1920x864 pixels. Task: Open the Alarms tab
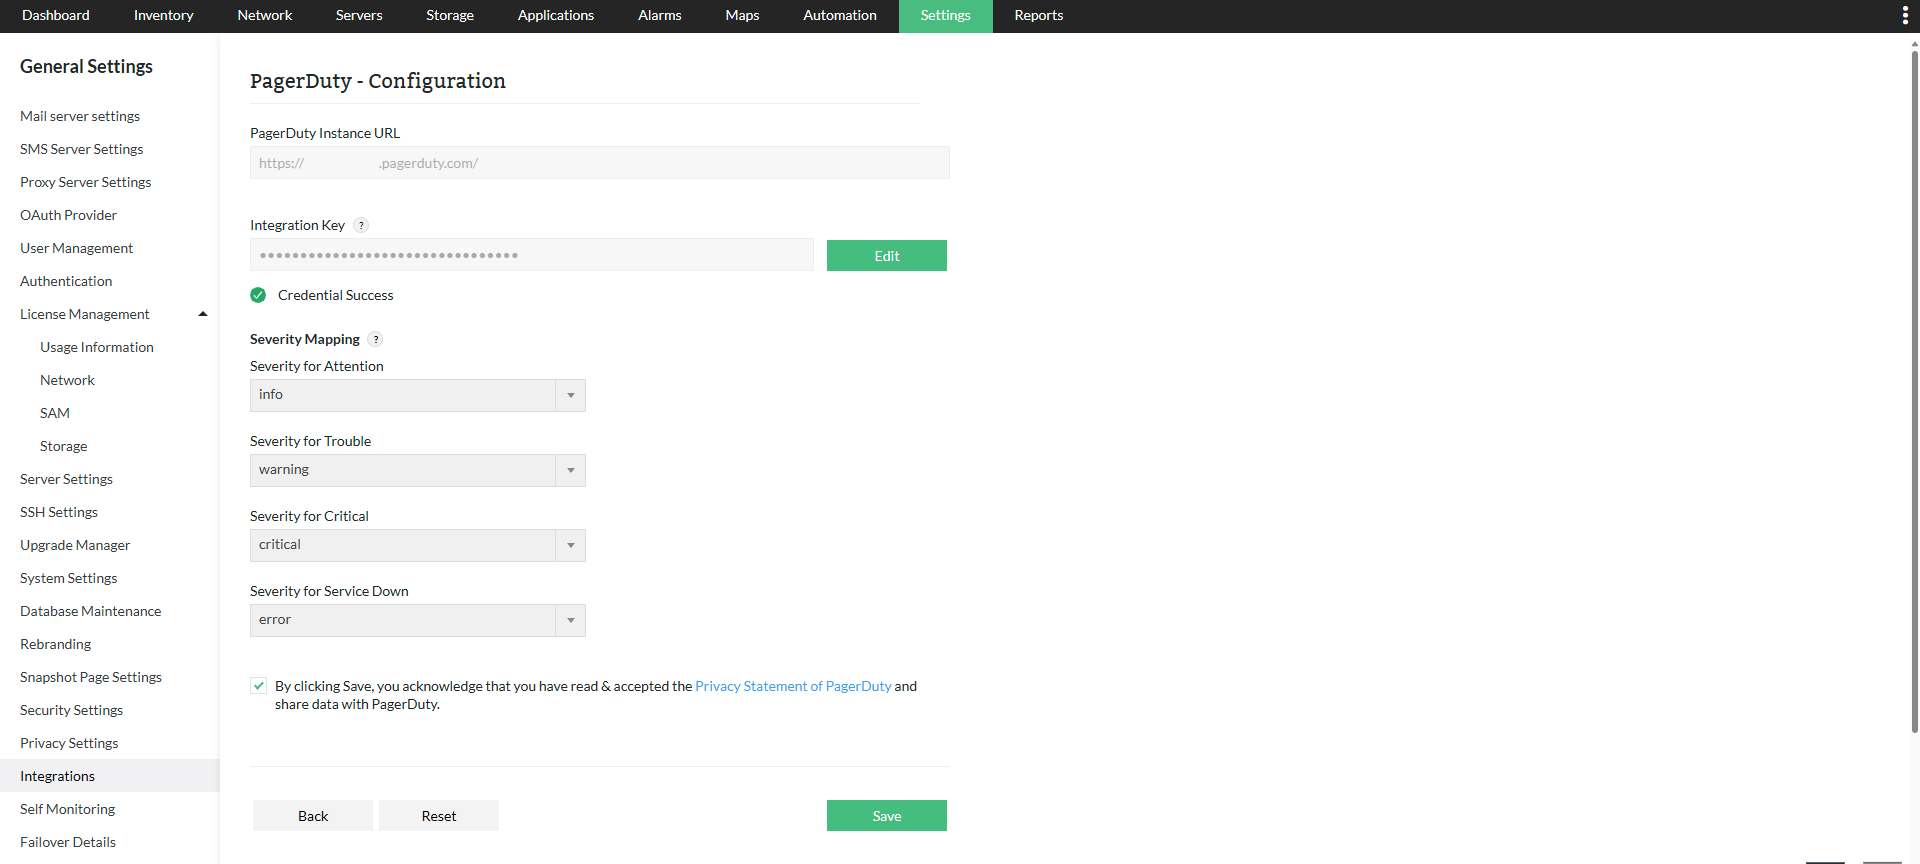pyautogui.click(x=660, y=16)
